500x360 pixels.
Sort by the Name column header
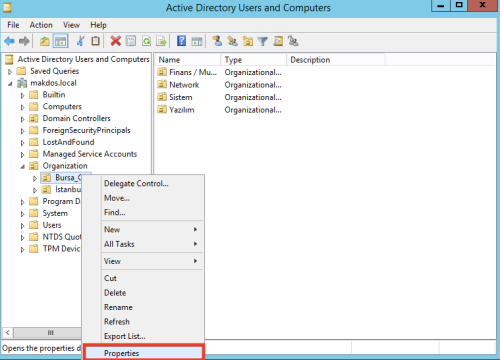(188, 60)
